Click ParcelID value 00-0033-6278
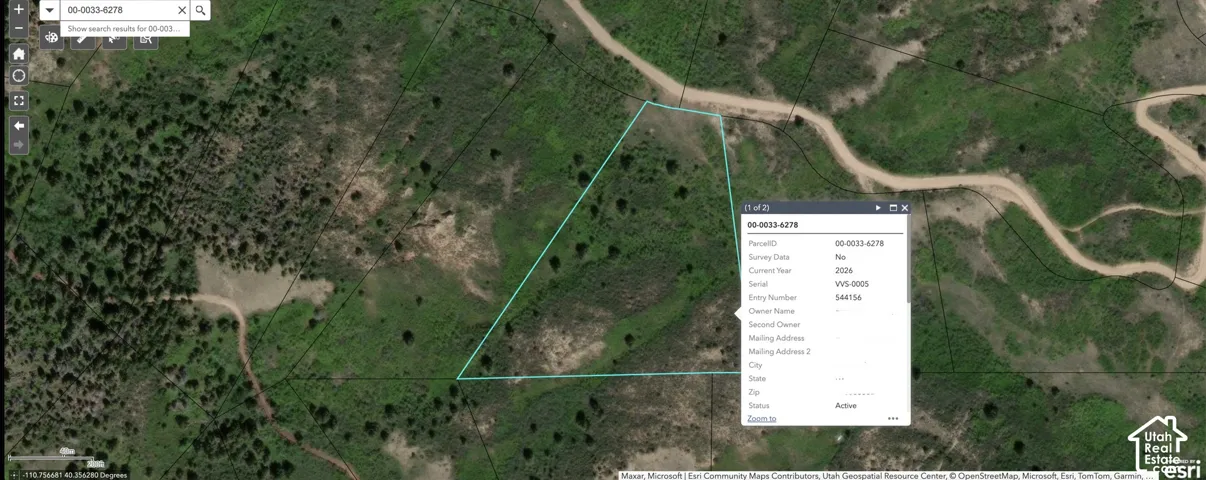The width and height of the screenshot is (1206, 480). pos(859,244)
